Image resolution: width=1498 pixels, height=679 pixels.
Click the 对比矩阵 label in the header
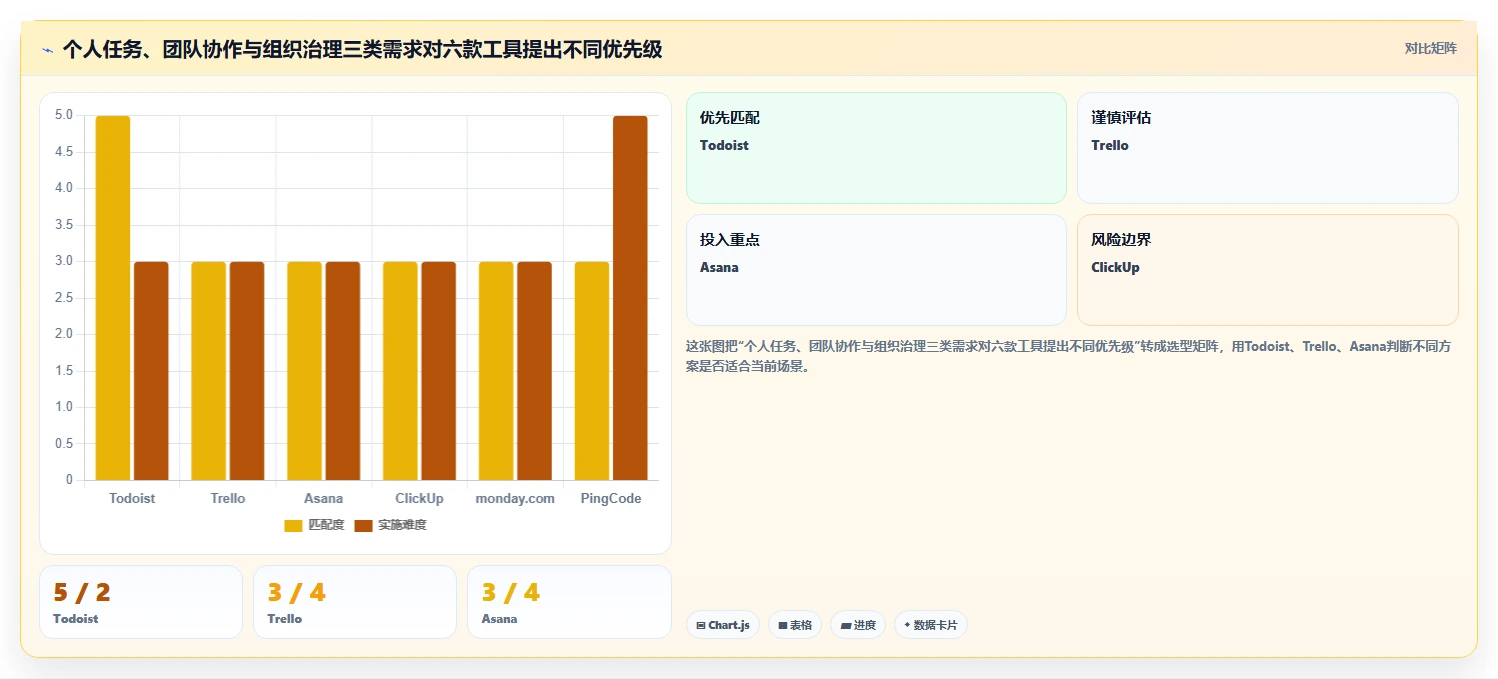point(1430,49)
